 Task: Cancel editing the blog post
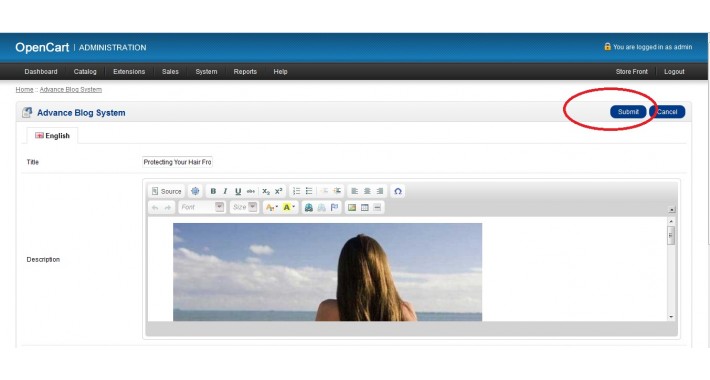click(x=667, y=112)
